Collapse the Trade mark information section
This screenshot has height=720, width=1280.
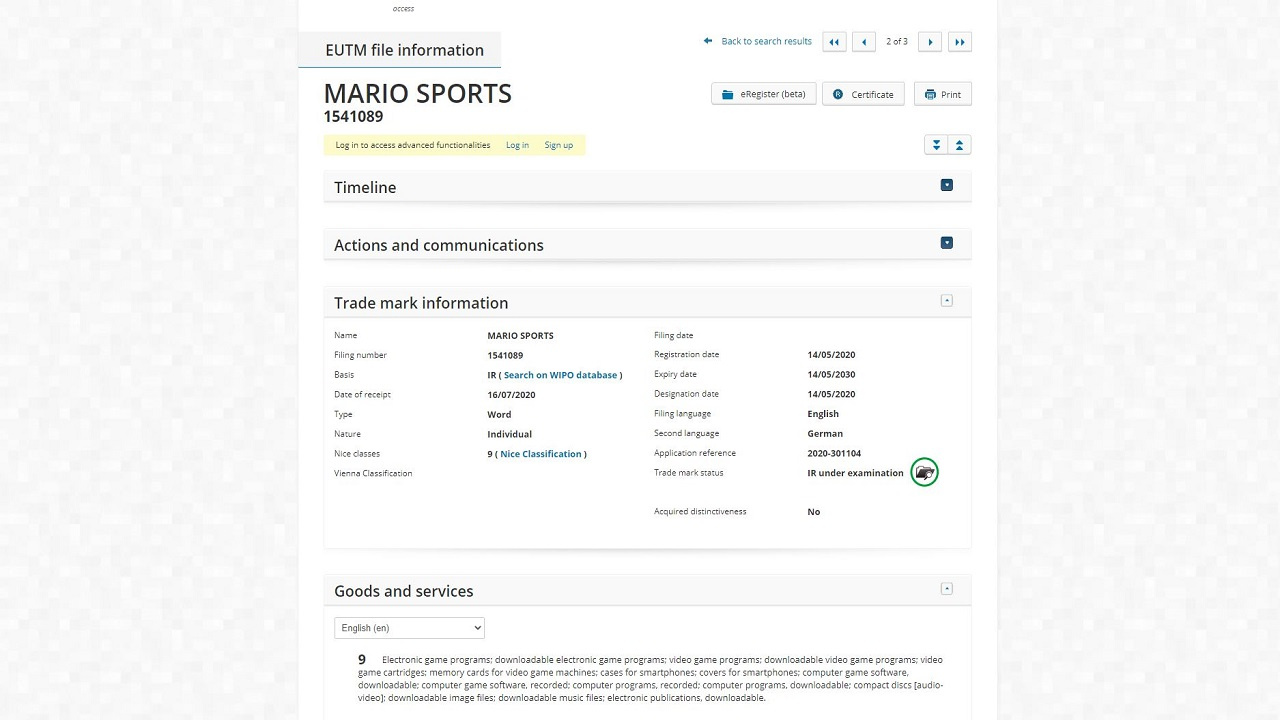(x=947, y=301)
